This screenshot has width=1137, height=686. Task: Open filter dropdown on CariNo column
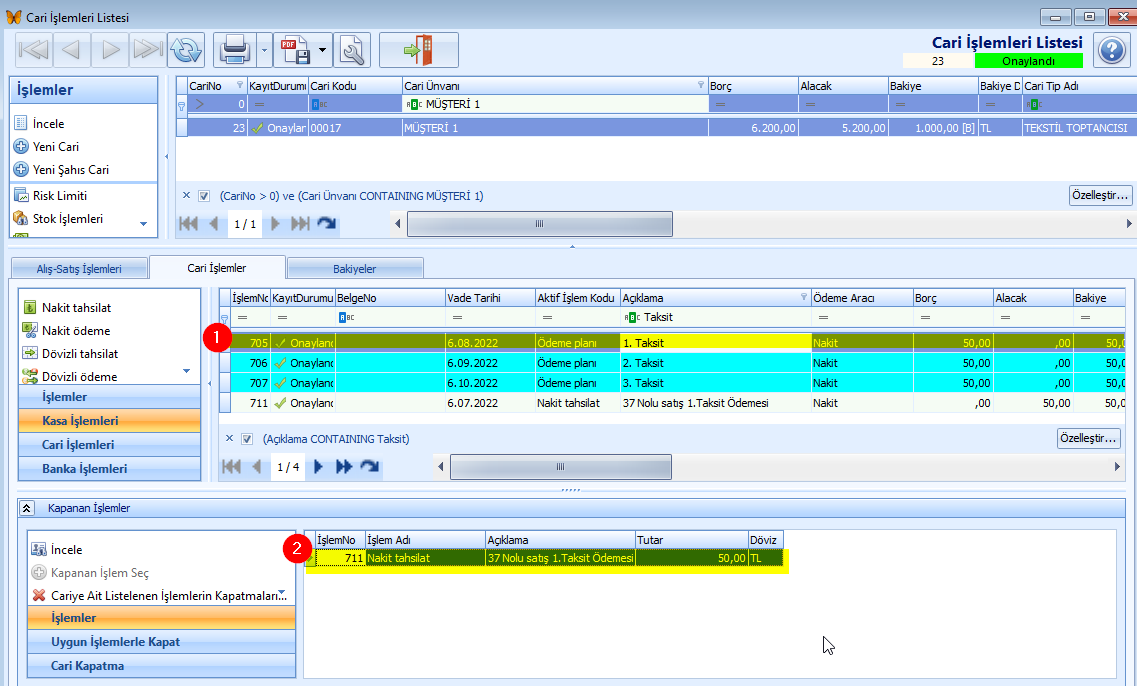coord(240,85)
